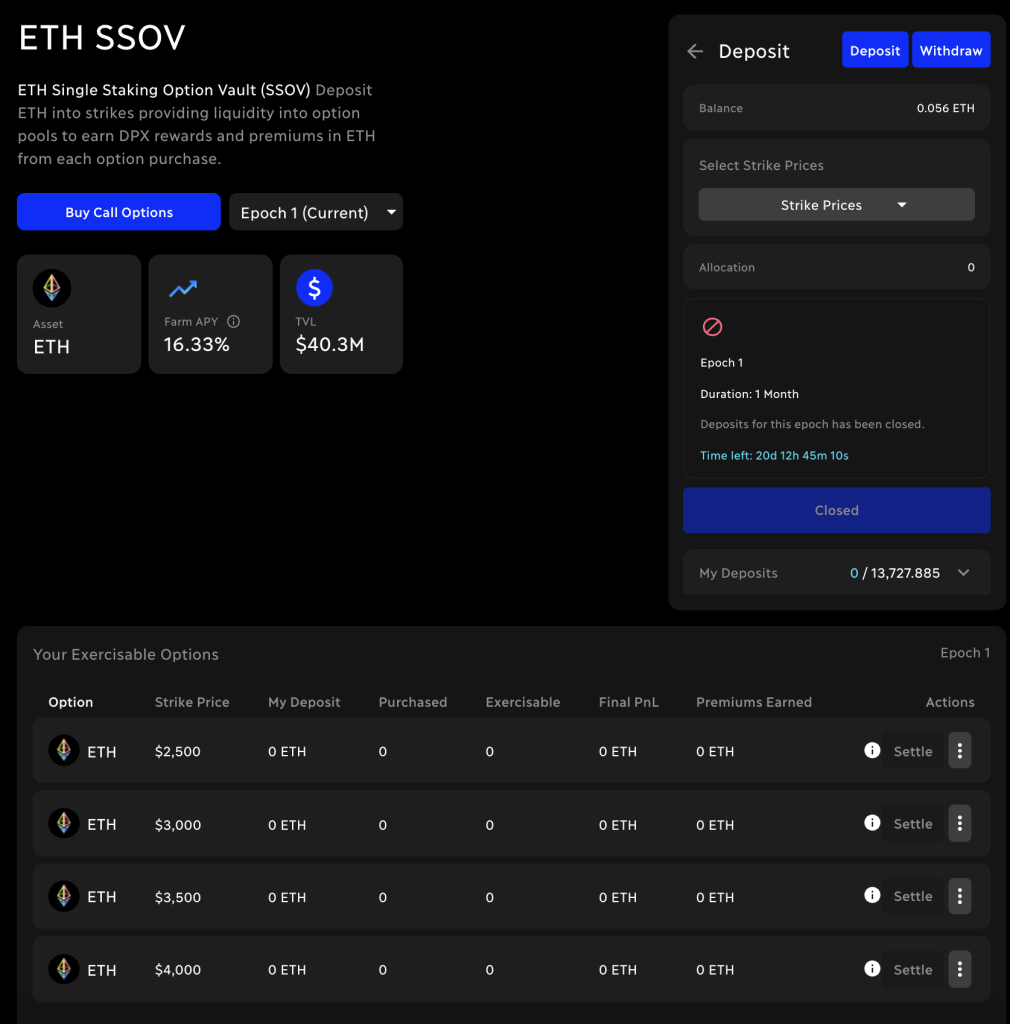Click the Option column header
Viewport: 1010px width, 1024px height.
71,702
